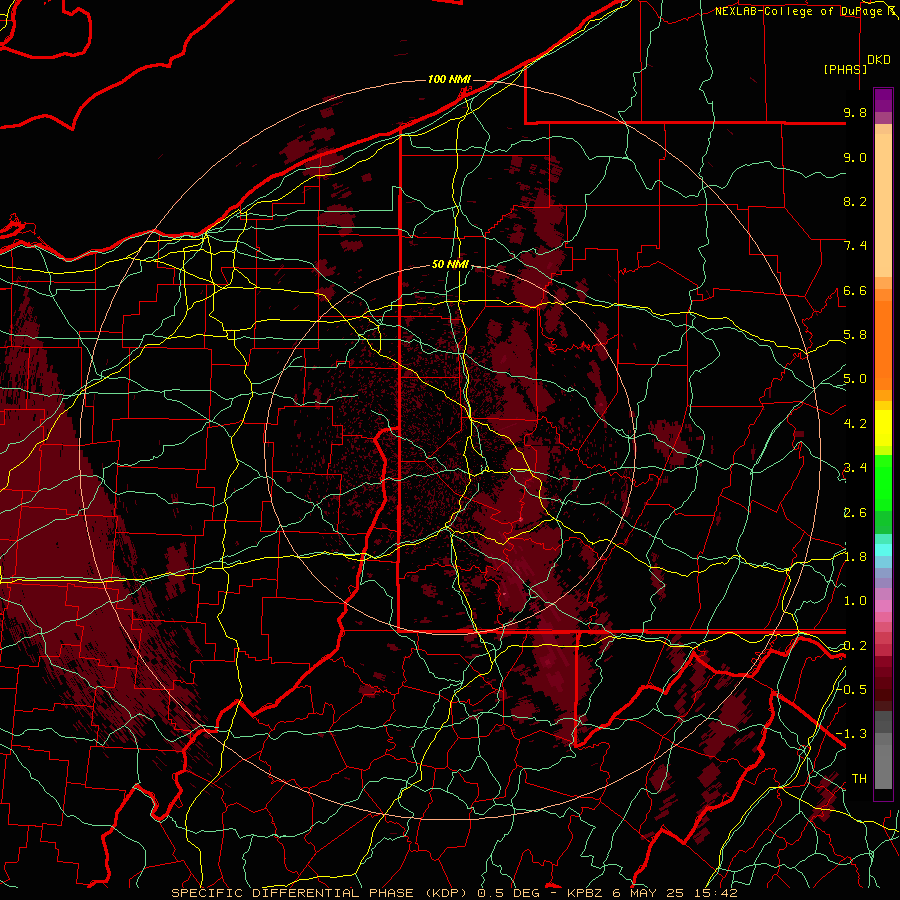
Task: Click the 9.0 value on the color scale
Action: [x=855, y=157]
